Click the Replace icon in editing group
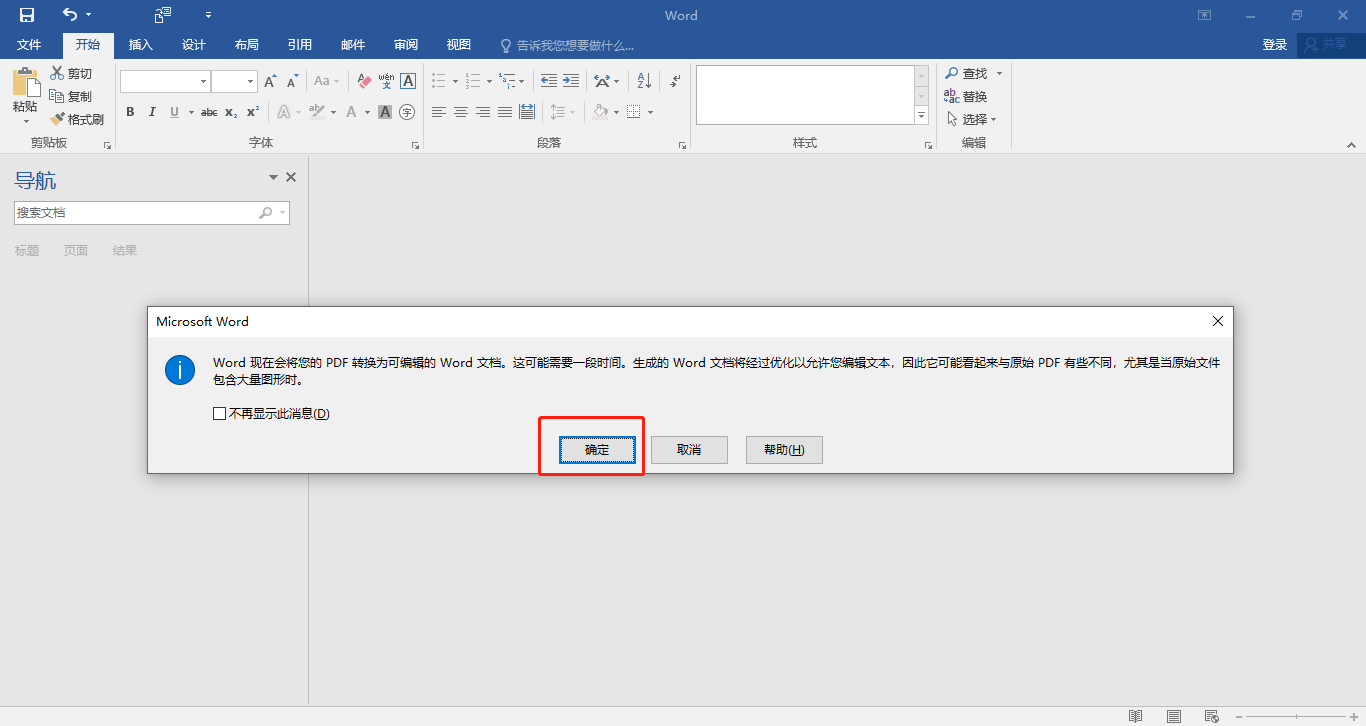Image resolution: width=1366 pixels, height=726 pixels. coord(952,96)
